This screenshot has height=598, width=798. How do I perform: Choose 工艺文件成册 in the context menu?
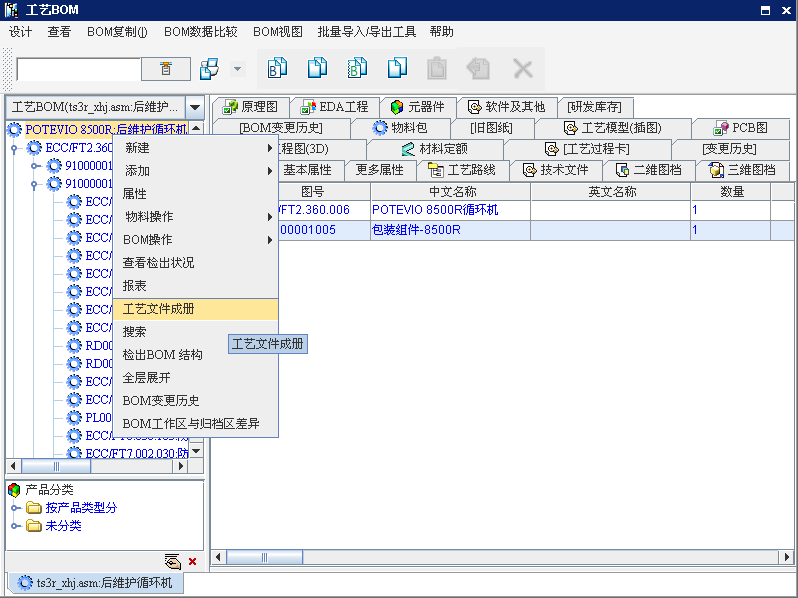159,309
